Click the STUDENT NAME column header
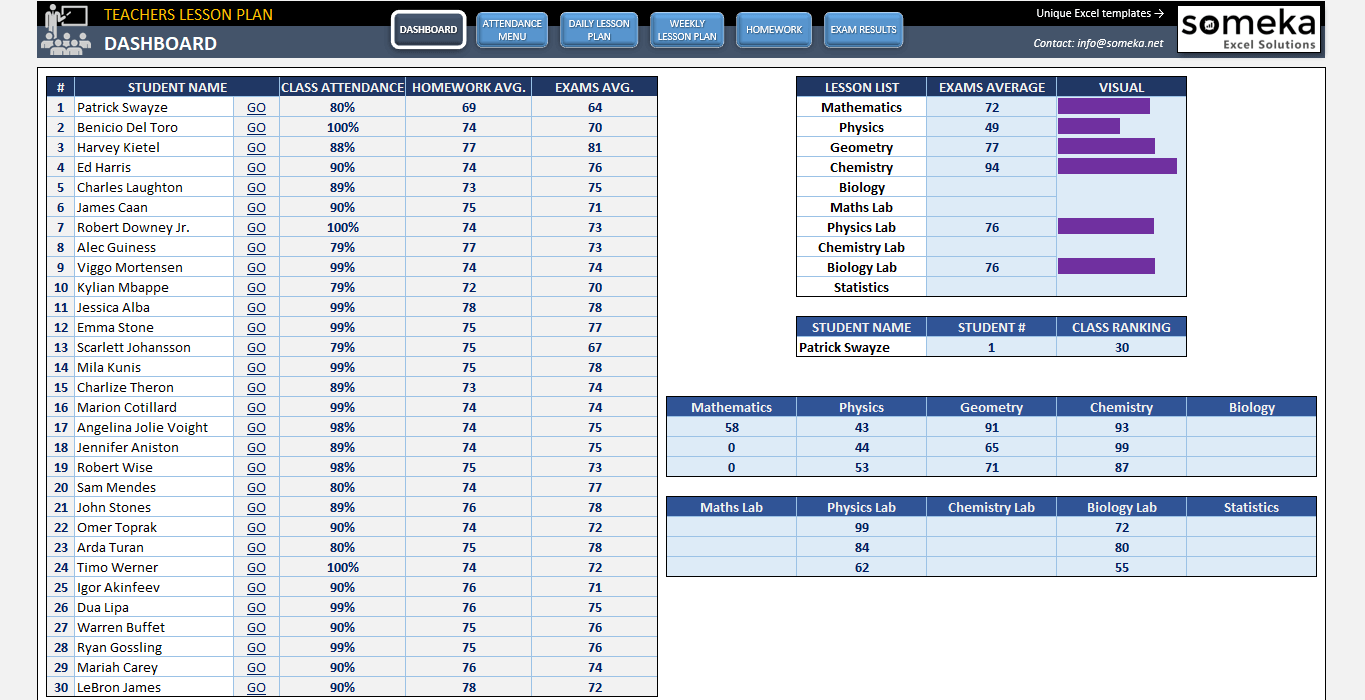 pos(177,87)
